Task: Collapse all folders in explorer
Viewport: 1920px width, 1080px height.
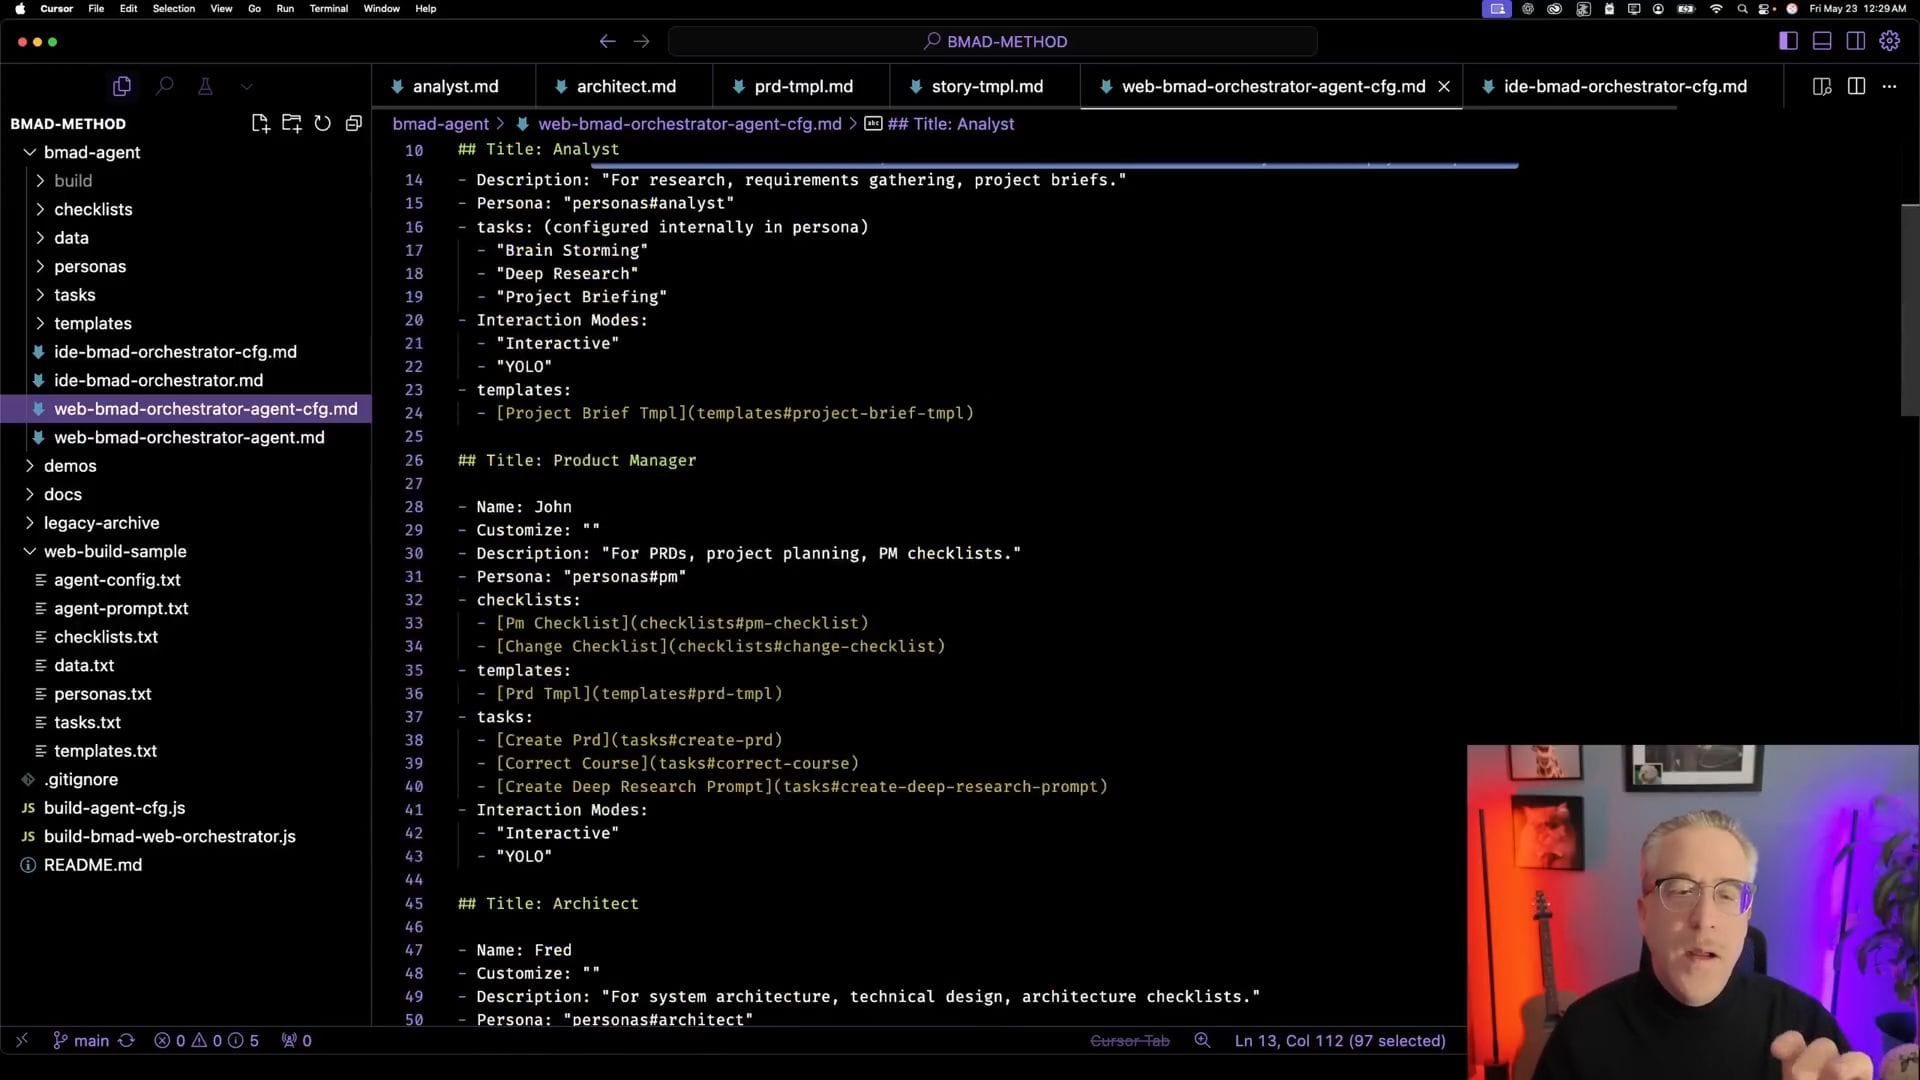Action: pyautogui.click(x=353, y=123)
